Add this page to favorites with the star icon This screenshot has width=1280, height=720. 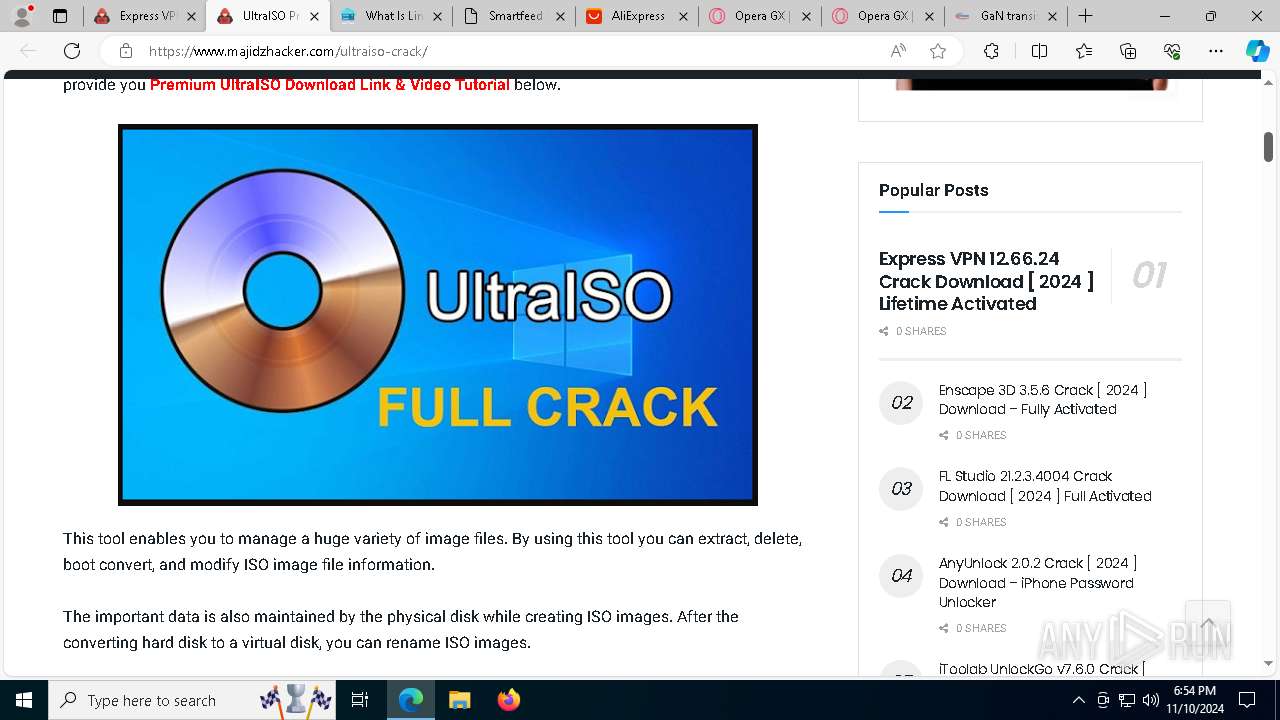point(938,51)
